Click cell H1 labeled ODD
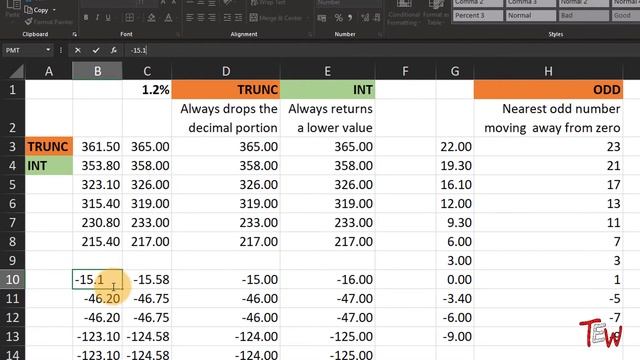 (548, 89)
